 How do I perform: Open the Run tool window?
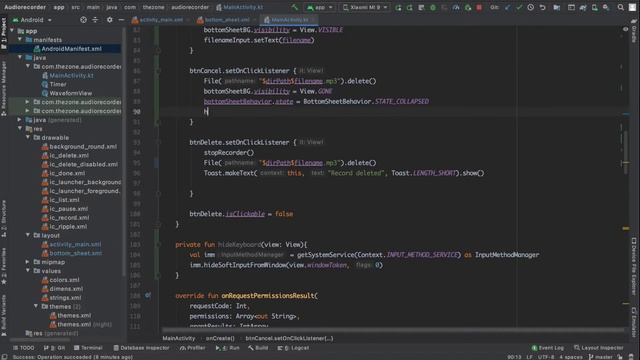point(228,348)
